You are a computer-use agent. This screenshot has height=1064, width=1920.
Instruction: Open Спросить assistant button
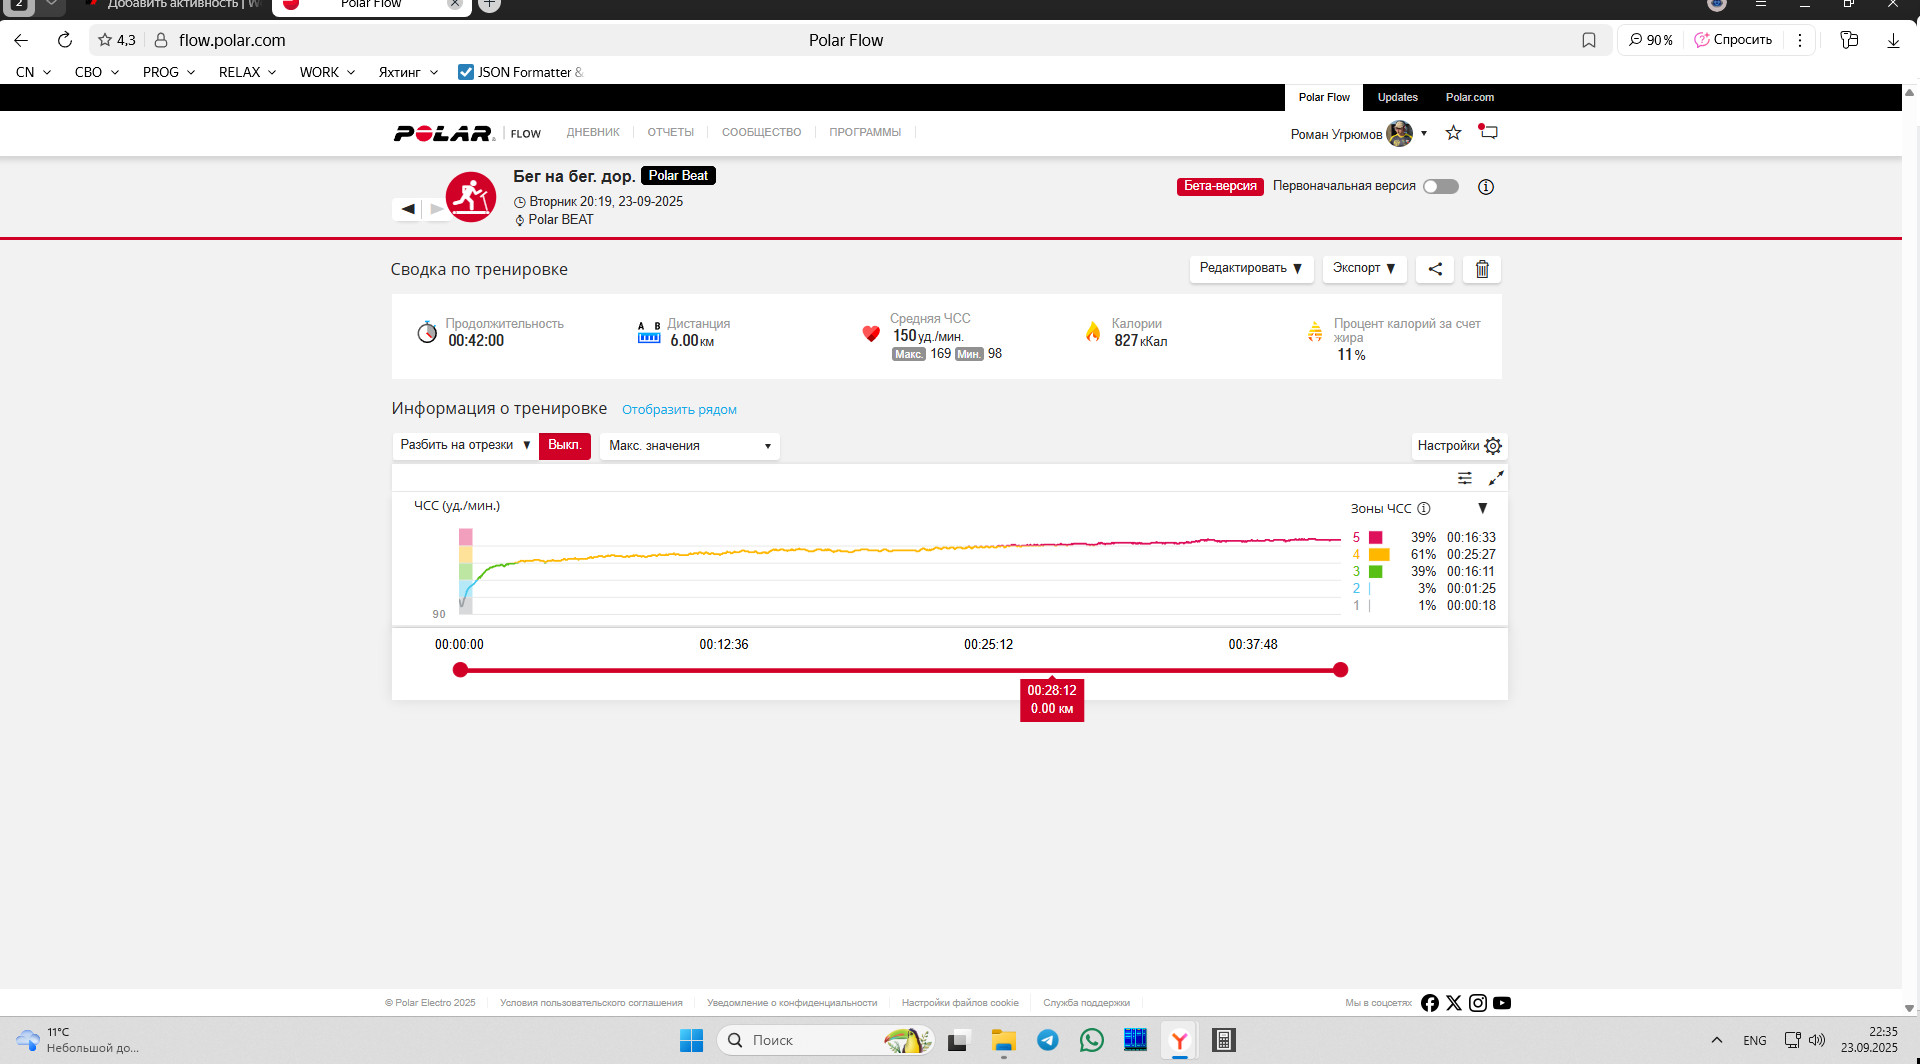coord(1733,40)
